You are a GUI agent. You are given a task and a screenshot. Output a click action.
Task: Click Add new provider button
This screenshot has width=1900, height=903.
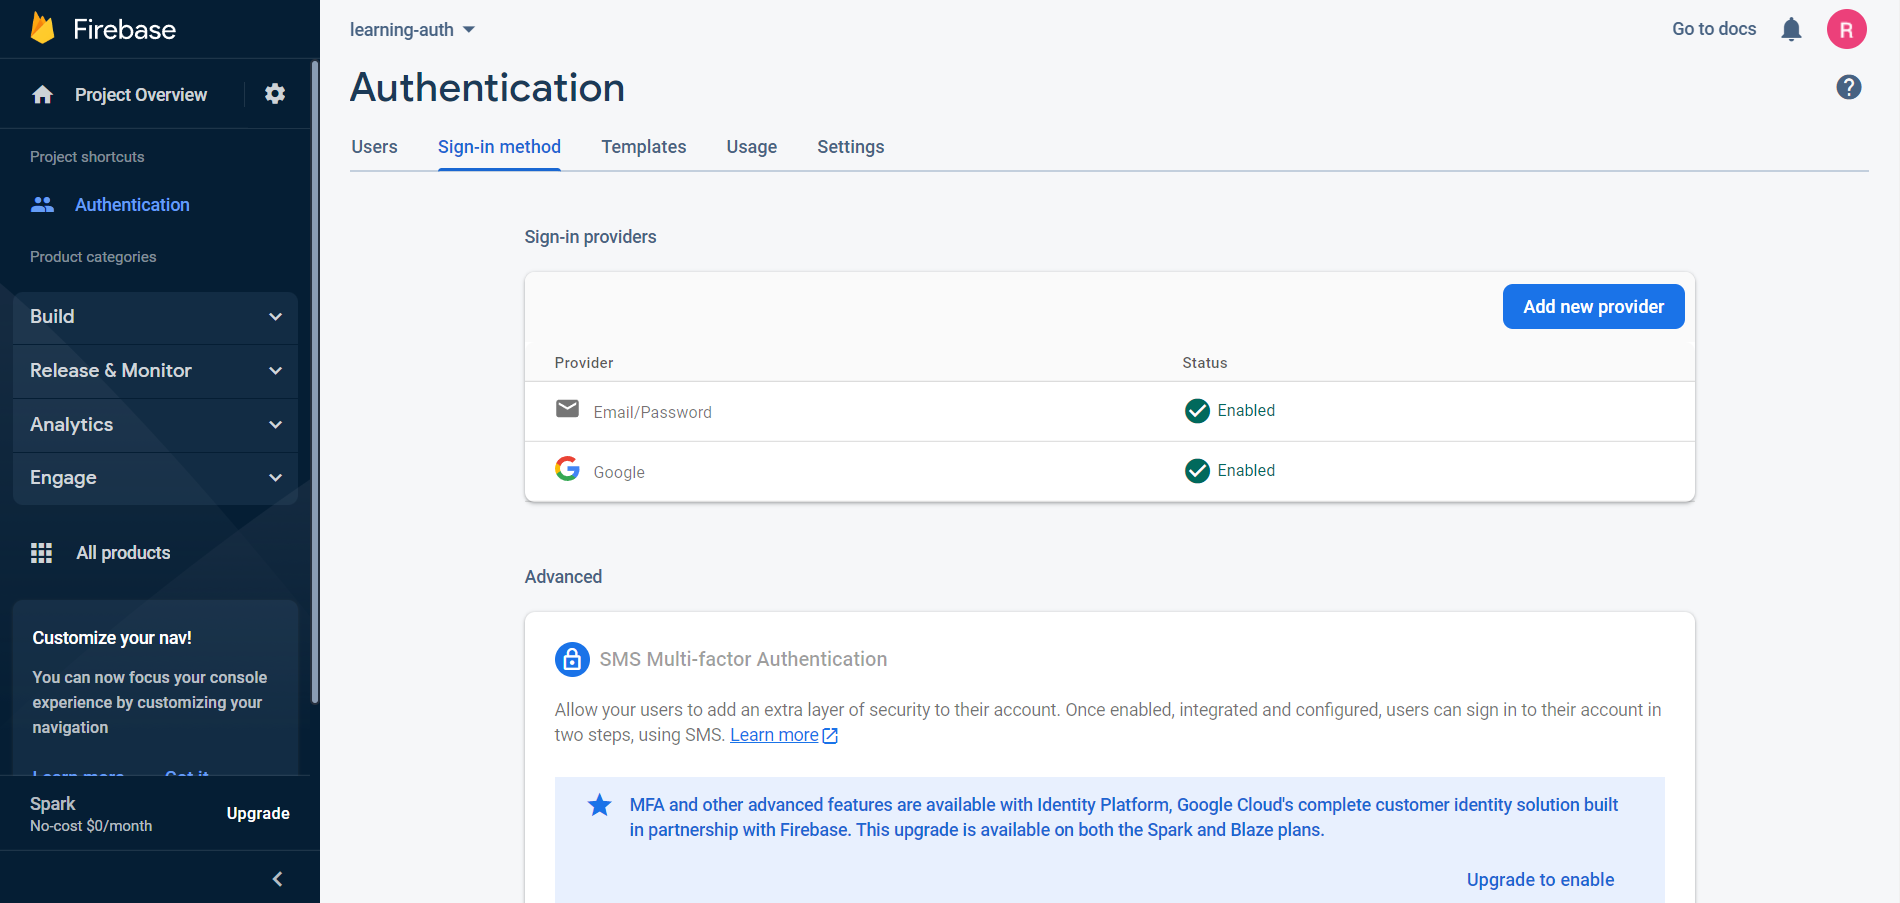point(1593,307)
